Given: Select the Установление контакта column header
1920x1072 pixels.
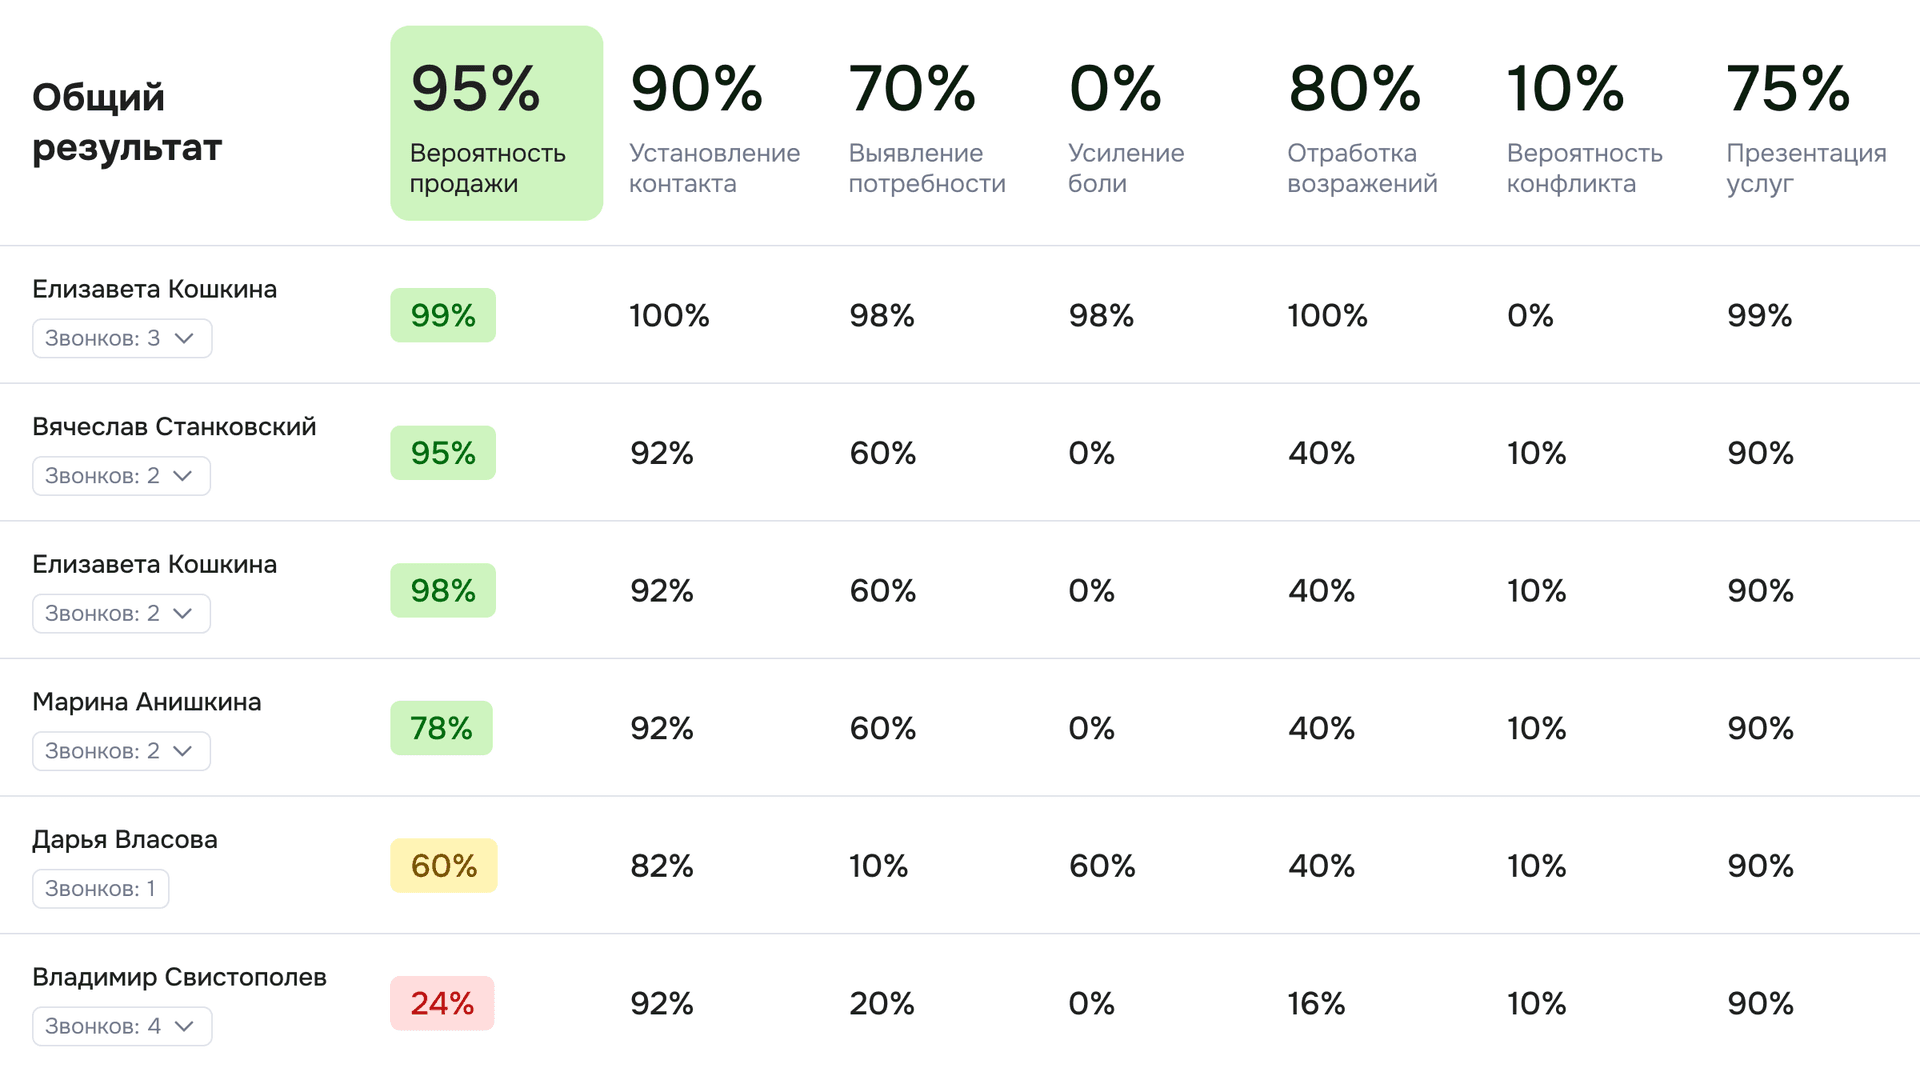Looking at the screenshot, I should (x=714, y=125).
